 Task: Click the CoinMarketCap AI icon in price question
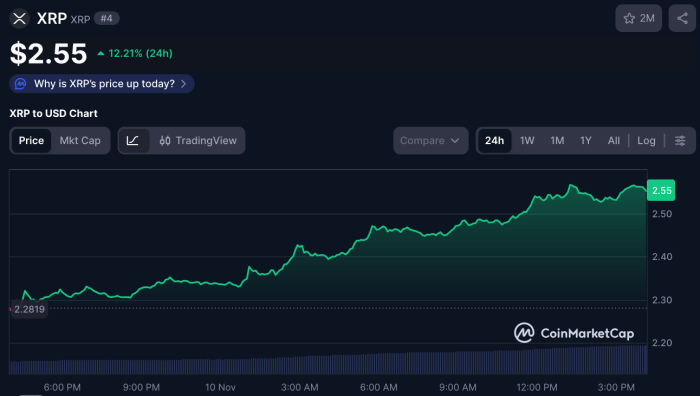pos(21,84)
